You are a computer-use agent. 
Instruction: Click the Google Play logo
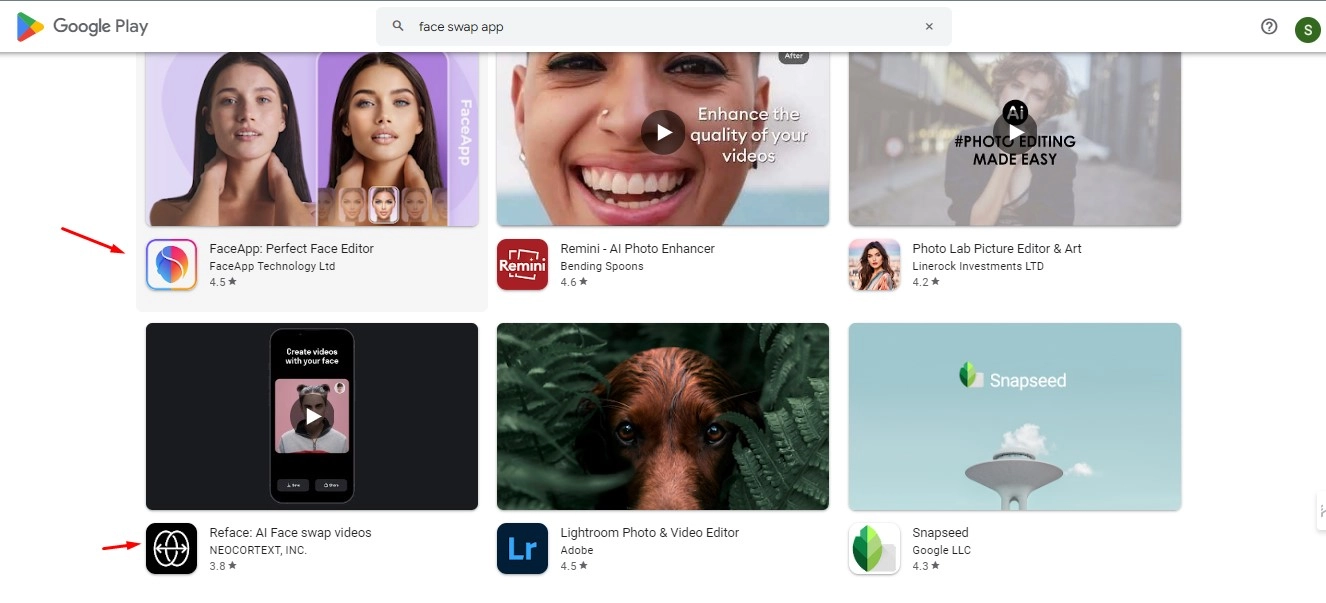click(x=82, y=27)
